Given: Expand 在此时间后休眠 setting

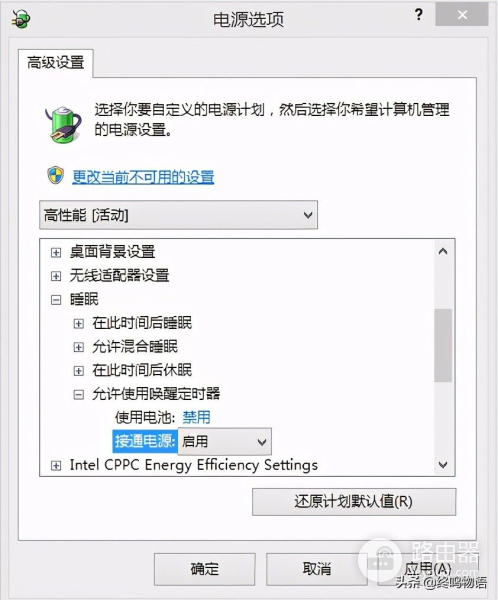Looking at the screenshot, I should click(78, 370).
